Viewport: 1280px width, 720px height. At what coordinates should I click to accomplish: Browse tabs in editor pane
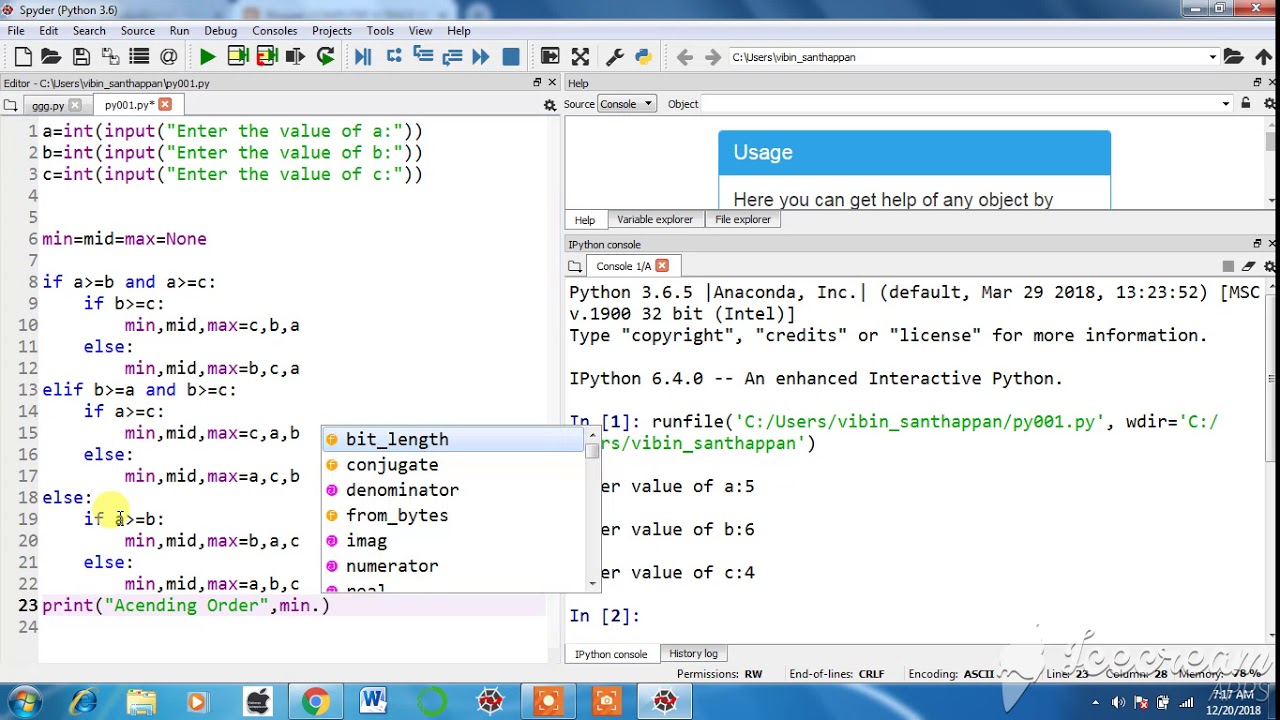pyautogui.click(x=10, y=105)
